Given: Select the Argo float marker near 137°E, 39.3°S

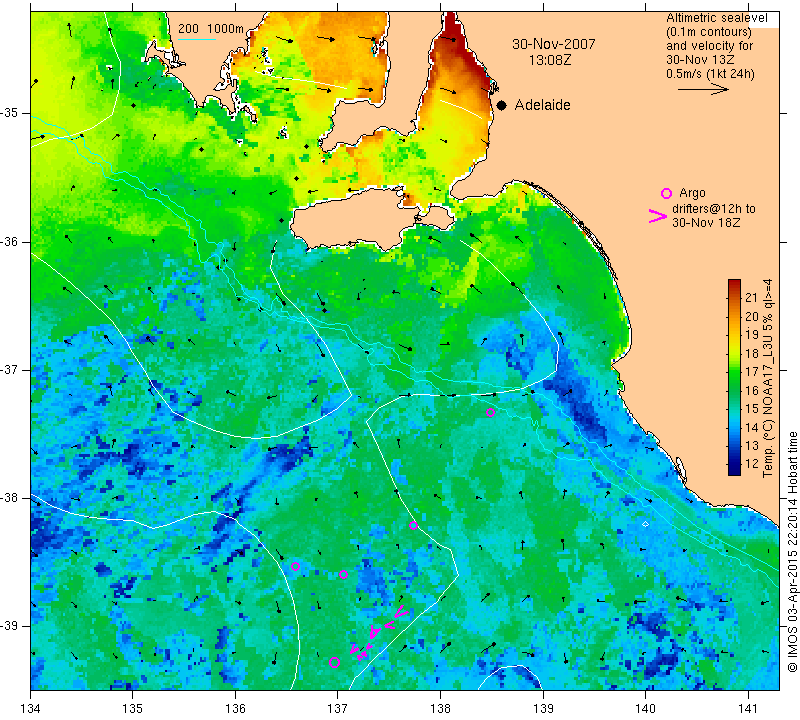Looking at the screenshot, I should click(334, 663).
